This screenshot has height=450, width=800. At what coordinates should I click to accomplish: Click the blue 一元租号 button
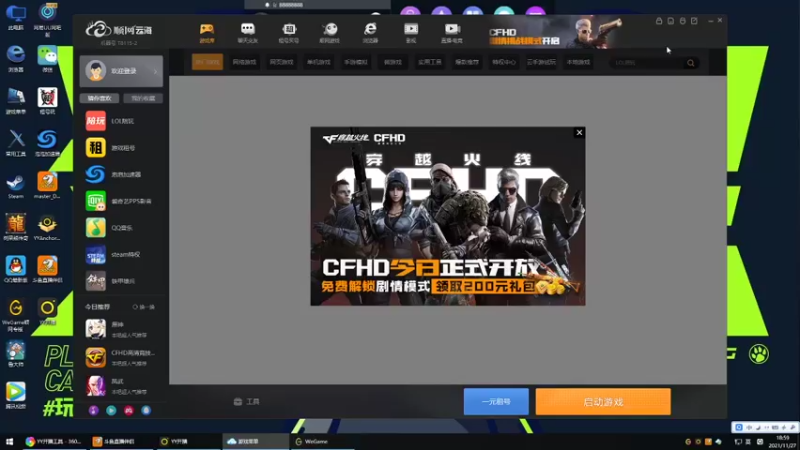click(496, 402)
